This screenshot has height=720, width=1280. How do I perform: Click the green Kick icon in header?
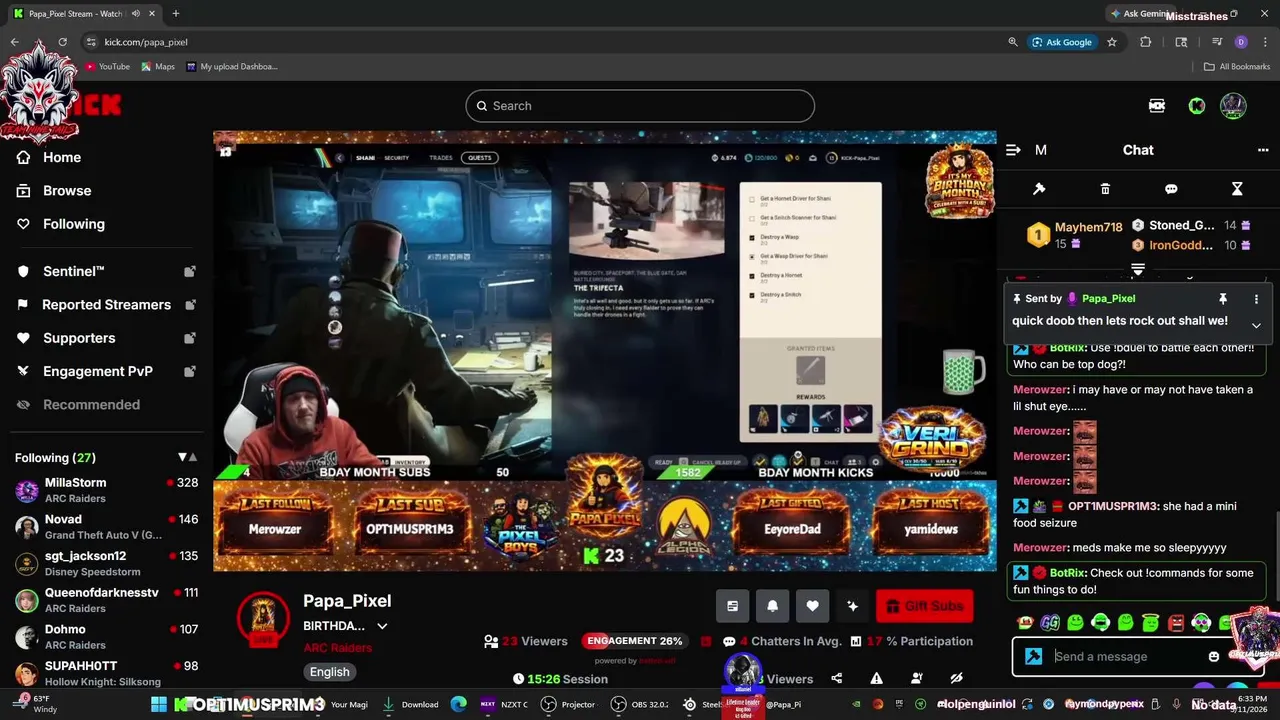click(x=1196, y=106)
